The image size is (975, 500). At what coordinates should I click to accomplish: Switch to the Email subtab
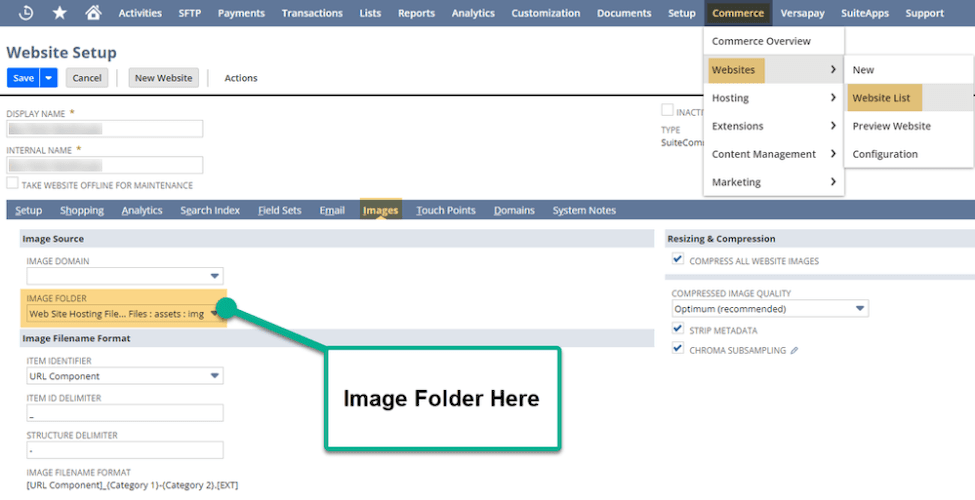[332, 210]
